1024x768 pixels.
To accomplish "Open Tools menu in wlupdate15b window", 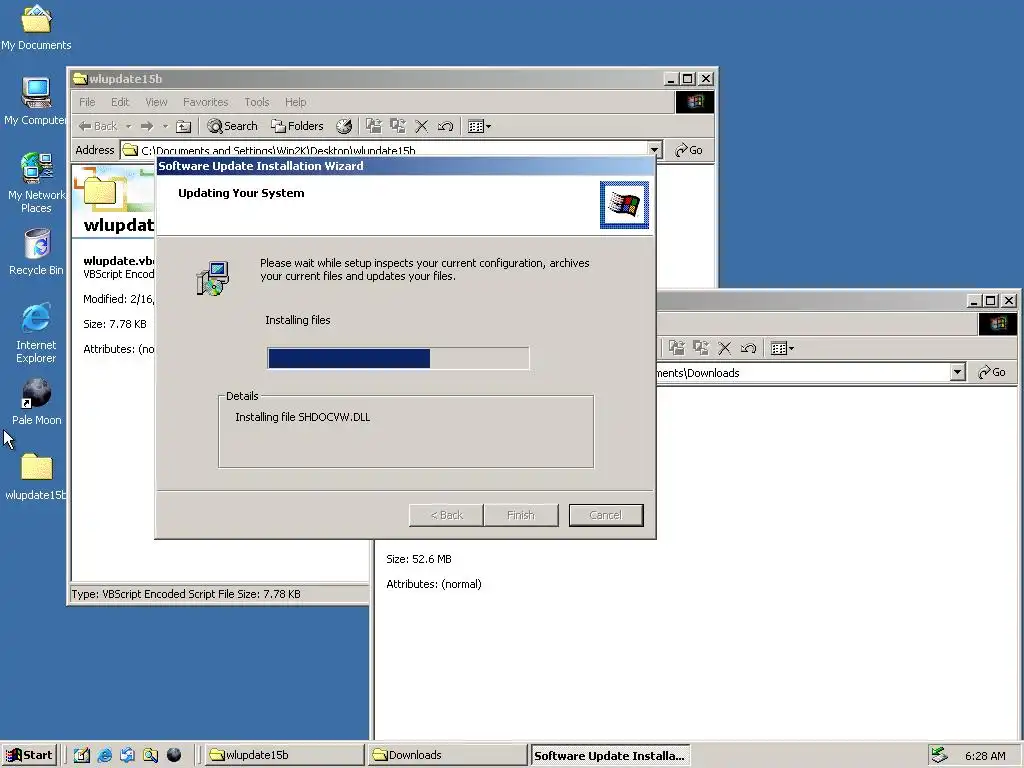I will click(257, 102).
